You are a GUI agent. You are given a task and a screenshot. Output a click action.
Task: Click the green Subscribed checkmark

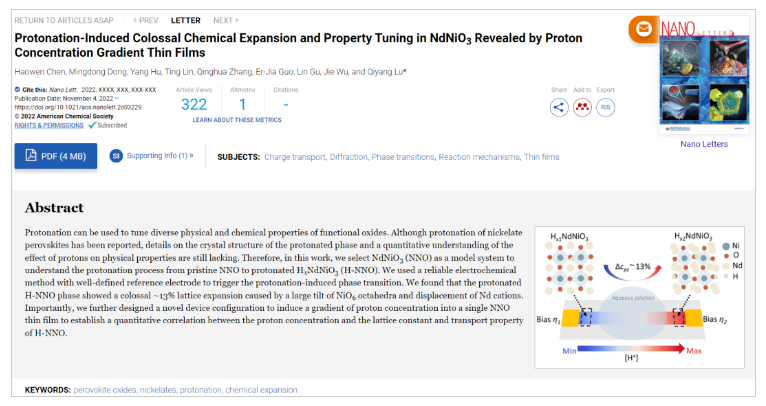coord(92,125)
